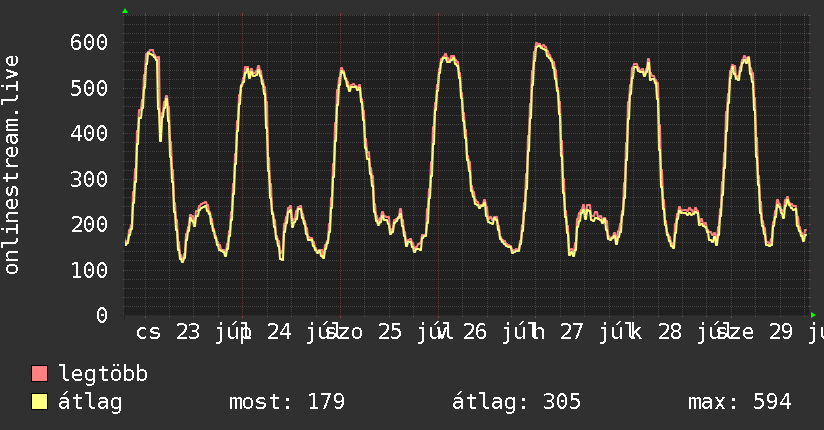
Task: Click the max: 594 statistic
Action: coord(739,402)
